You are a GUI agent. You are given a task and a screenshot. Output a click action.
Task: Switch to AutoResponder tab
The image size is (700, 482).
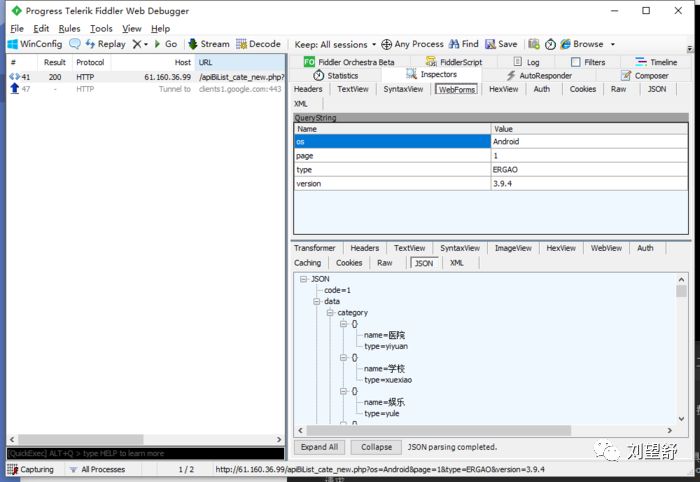coord(539,75)
